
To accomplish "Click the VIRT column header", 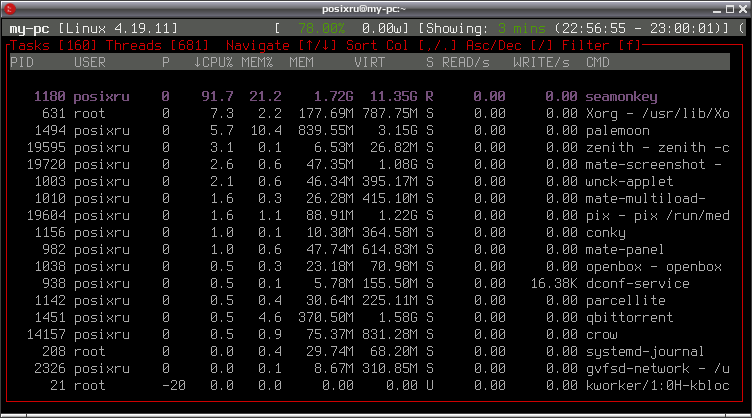I will click(x=369, y=62).
